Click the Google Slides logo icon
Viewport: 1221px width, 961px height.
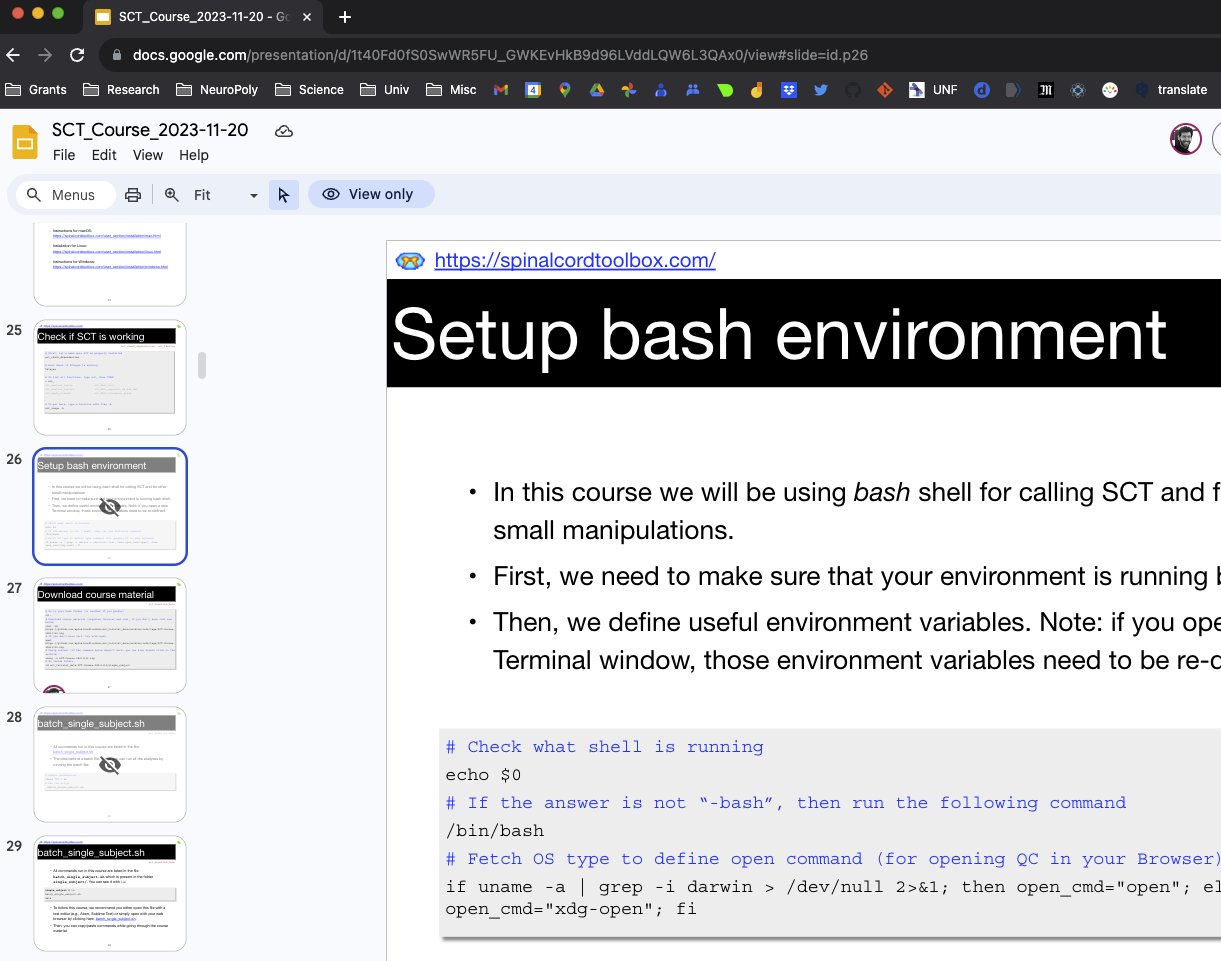pyautogui.click(x=25, y=141)
